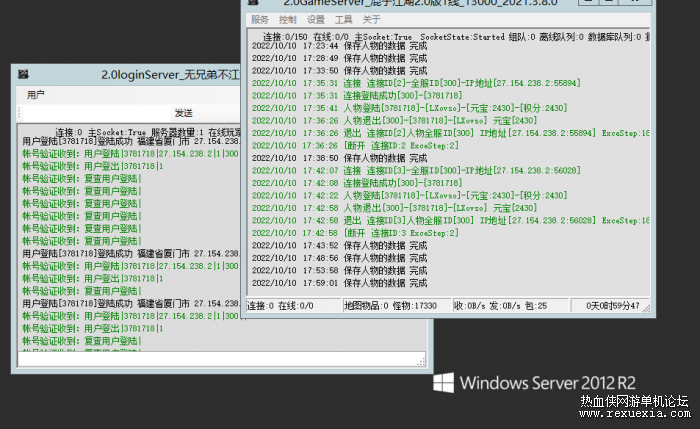Select log row 17:23:44 保存人物的数据 完成

coord(339,46)
